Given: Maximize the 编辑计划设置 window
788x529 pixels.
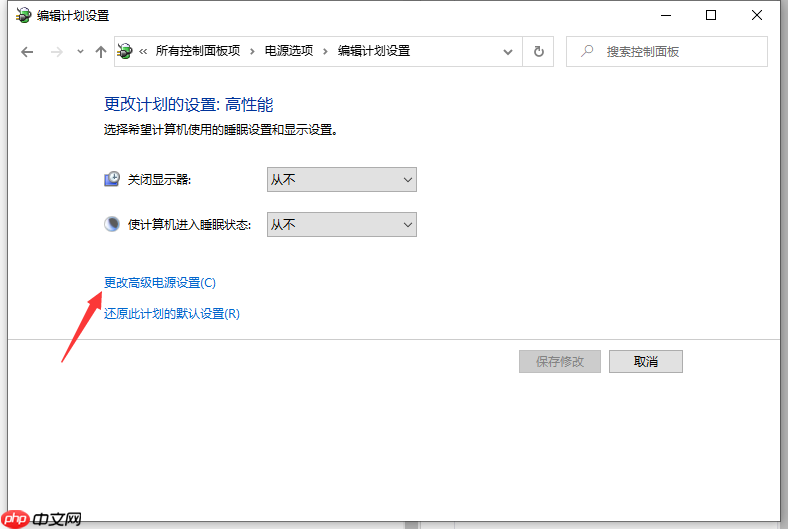Looking at the screenshot, I should coord(711,16).
